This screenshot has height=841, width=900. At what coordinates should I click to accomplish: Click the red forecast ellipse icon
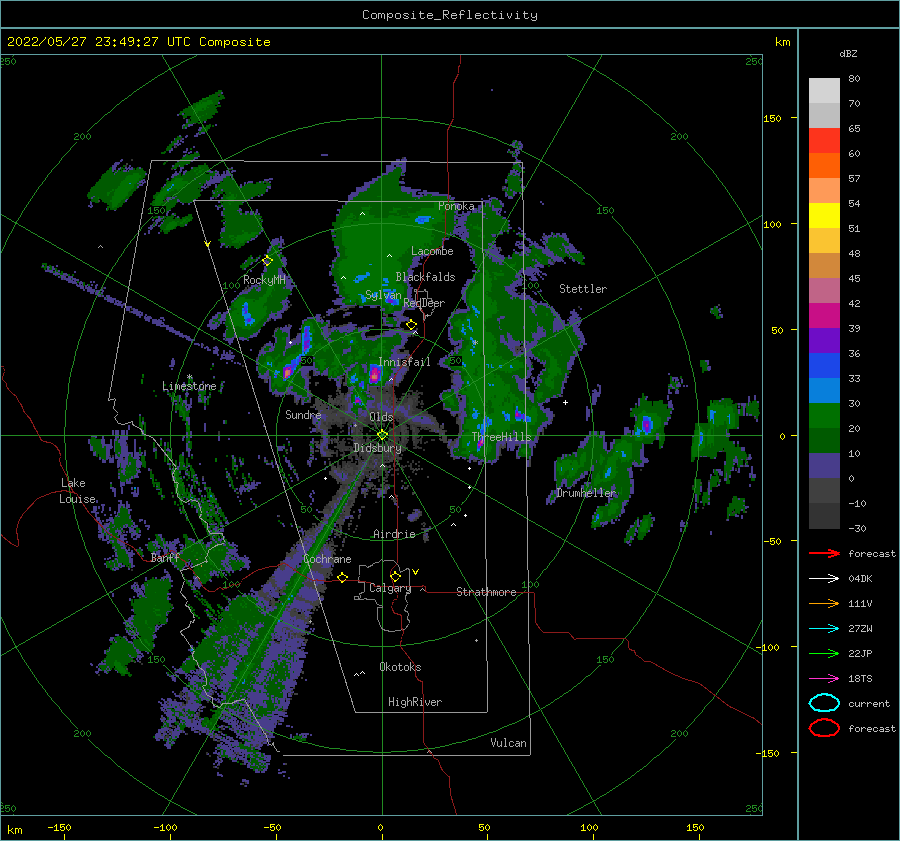[x=824, y=728]
